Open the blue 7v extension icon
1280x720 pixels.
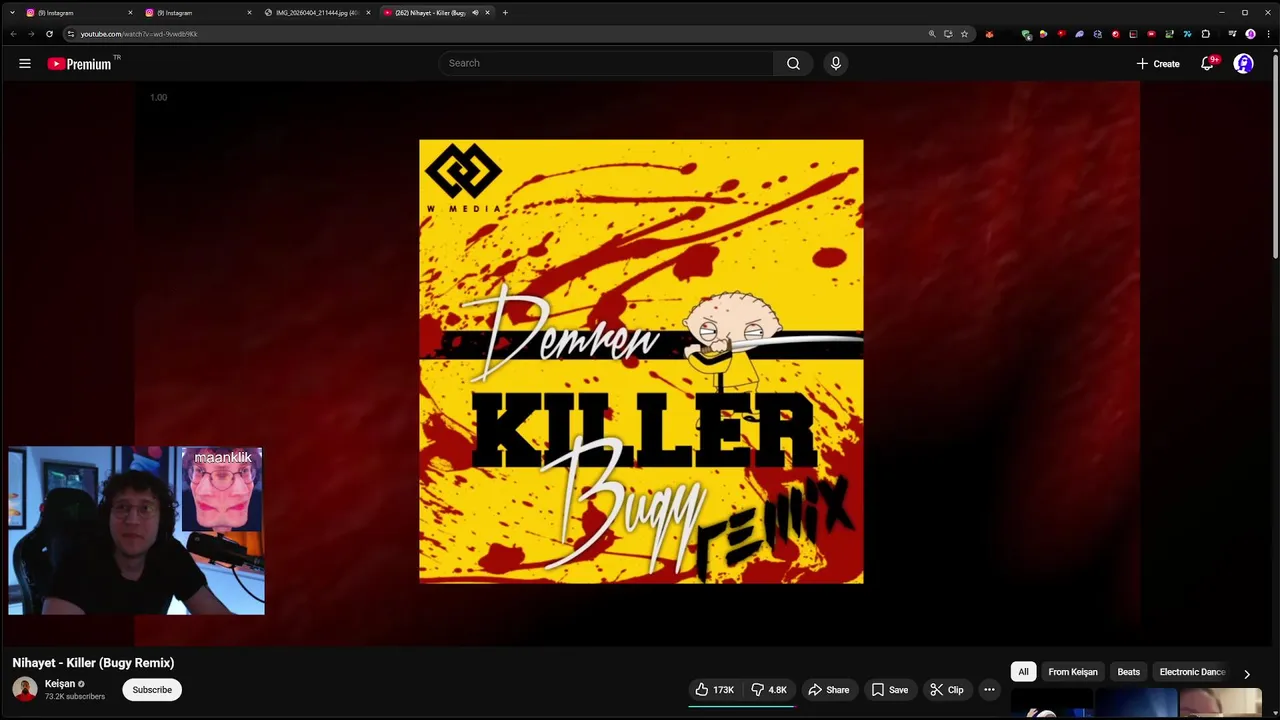1187,34
